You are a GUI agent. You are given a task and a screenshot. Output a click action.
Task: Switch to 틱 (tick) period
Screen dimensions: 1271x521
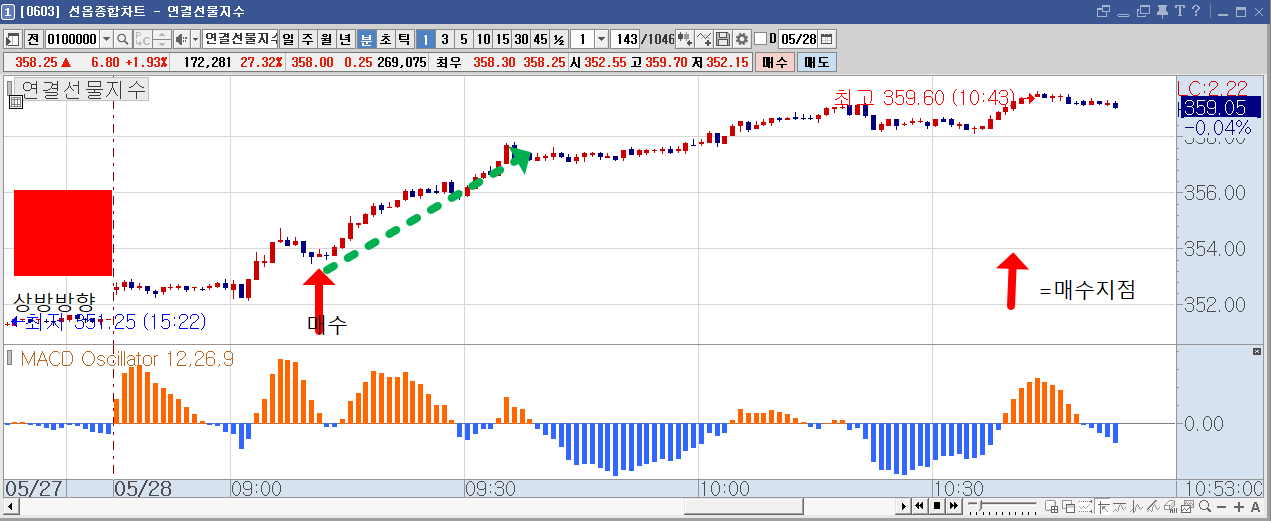click(404, 39)
